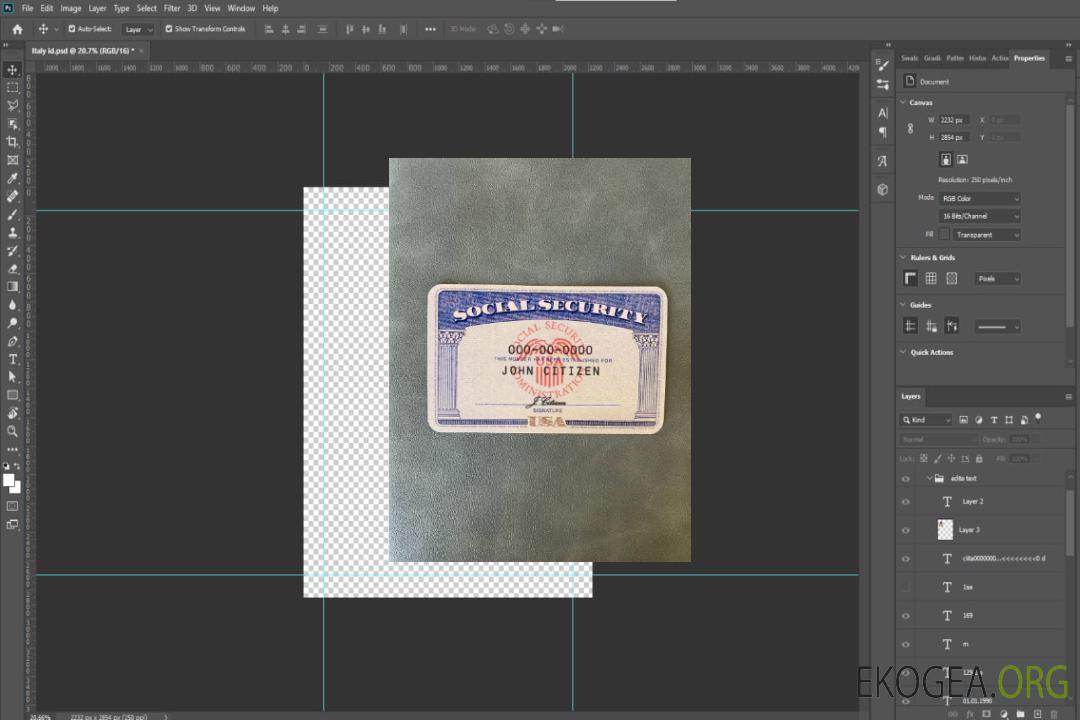Screen dimensions: 1080x720
Task: Click the lock guides icon in Guides
Action: pos(931,327)
